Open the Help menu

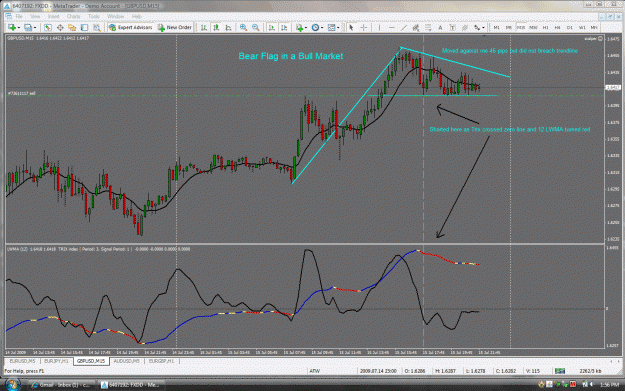pos(137,16)
